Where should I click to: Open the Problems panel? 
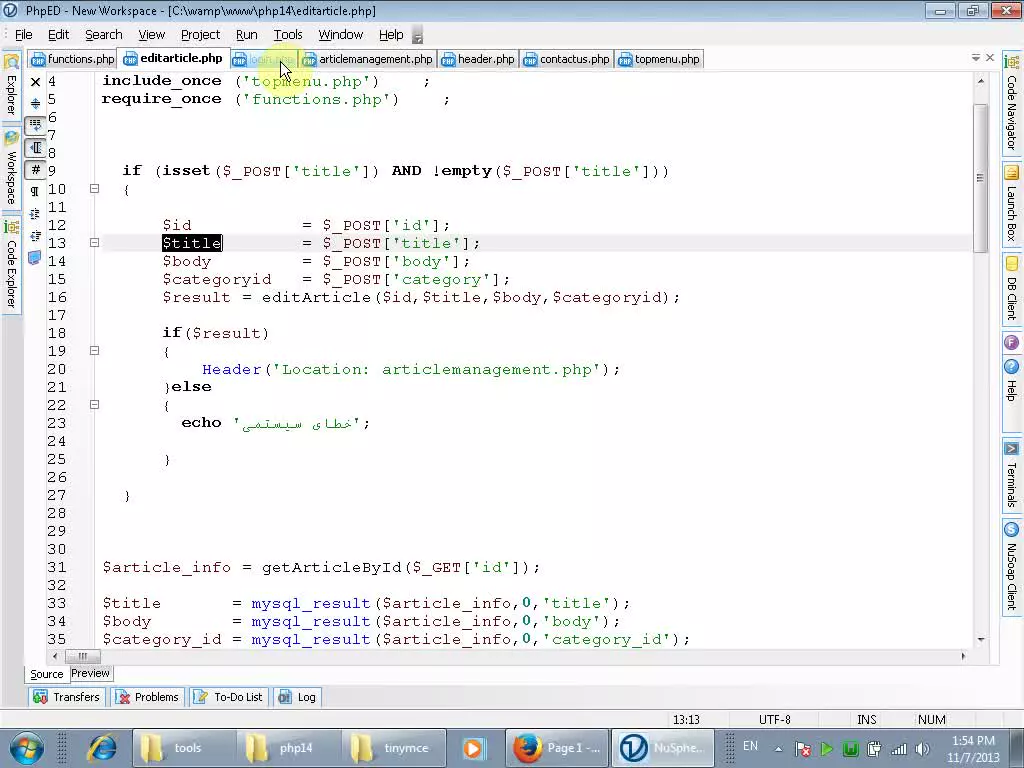point(147,697)
